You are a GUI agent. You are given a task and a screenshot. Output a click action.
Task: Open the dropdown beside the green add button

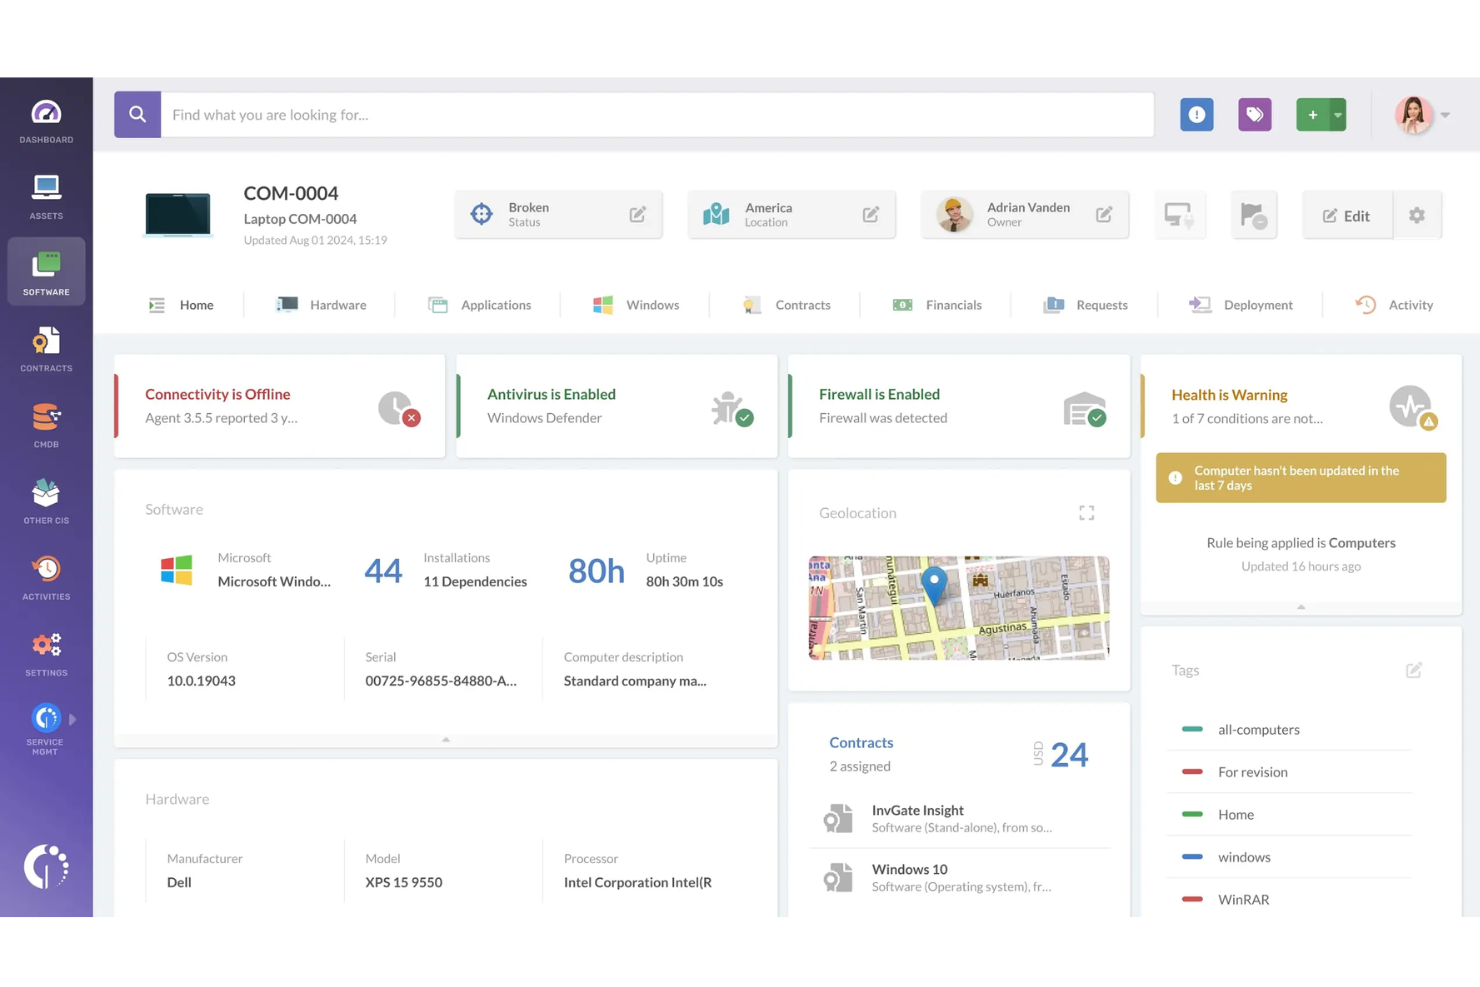tap(1337, 114)
